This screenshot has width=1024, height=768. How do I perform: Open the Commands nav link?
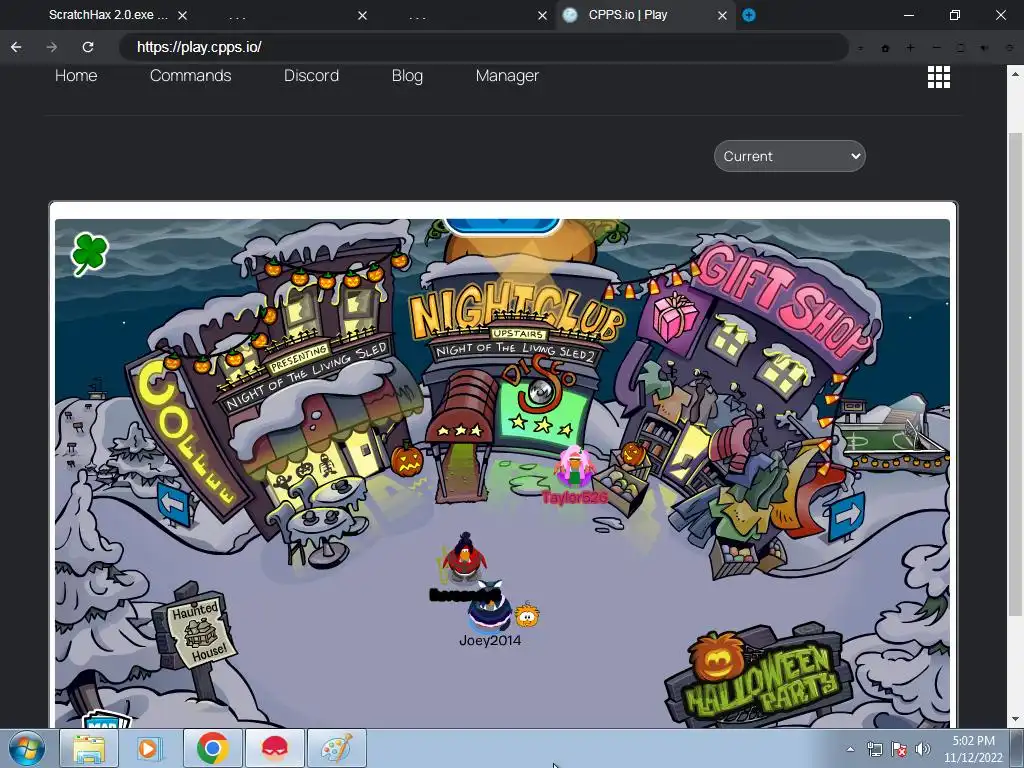[x=191, y=76]
